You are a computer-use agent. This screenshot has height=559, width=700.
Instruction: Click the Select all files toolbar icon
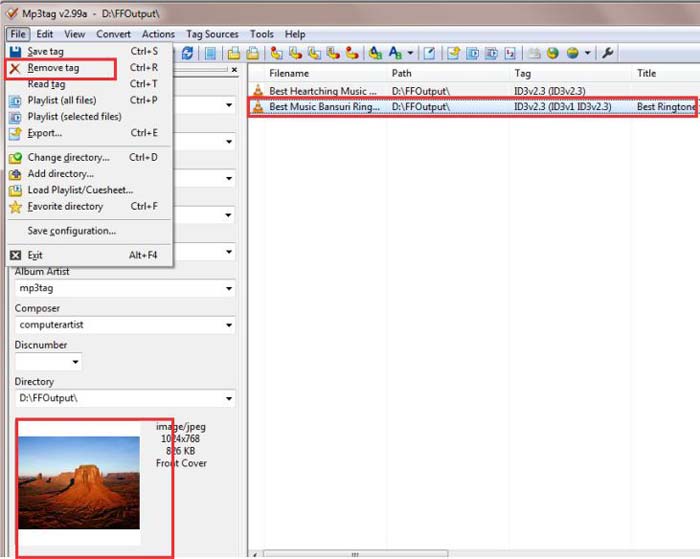(210, 53)
